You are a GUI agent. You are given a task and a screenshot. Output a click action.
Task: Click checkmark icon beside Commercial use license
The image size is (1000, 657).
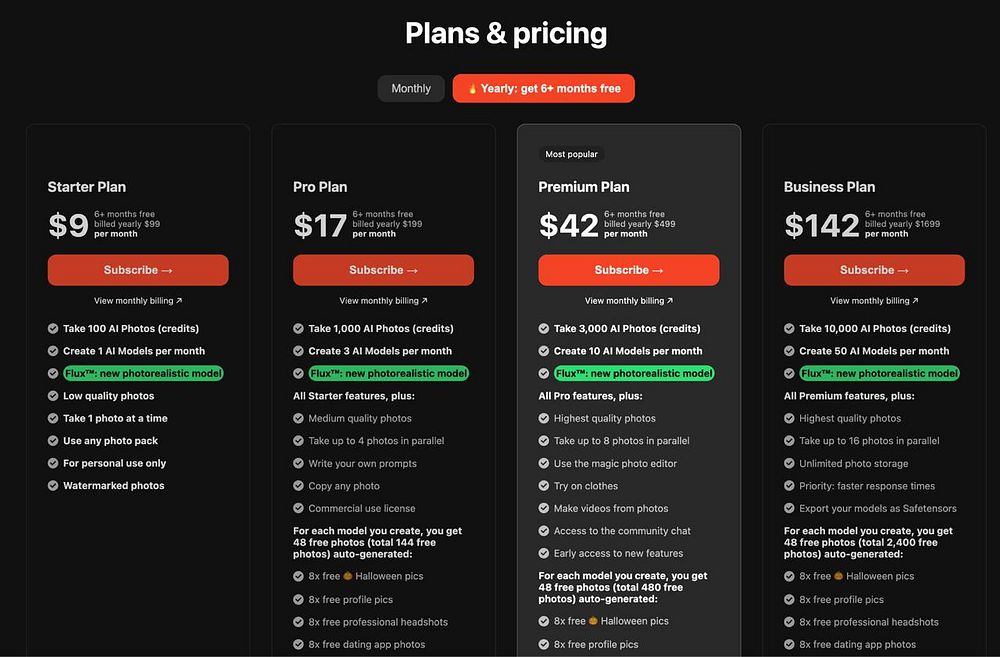[x=298, y=508]
